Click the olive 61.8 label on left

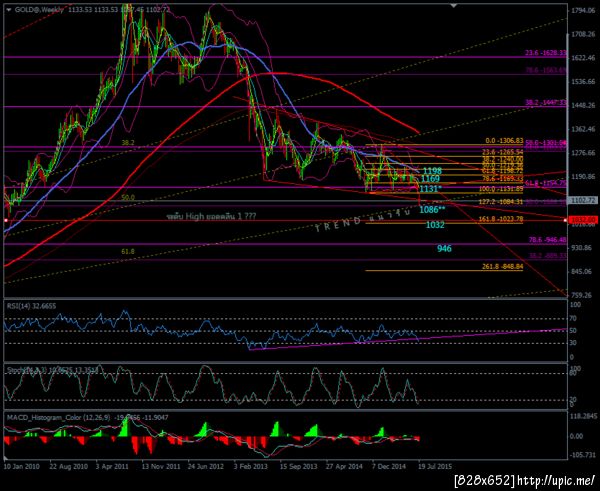128,251
